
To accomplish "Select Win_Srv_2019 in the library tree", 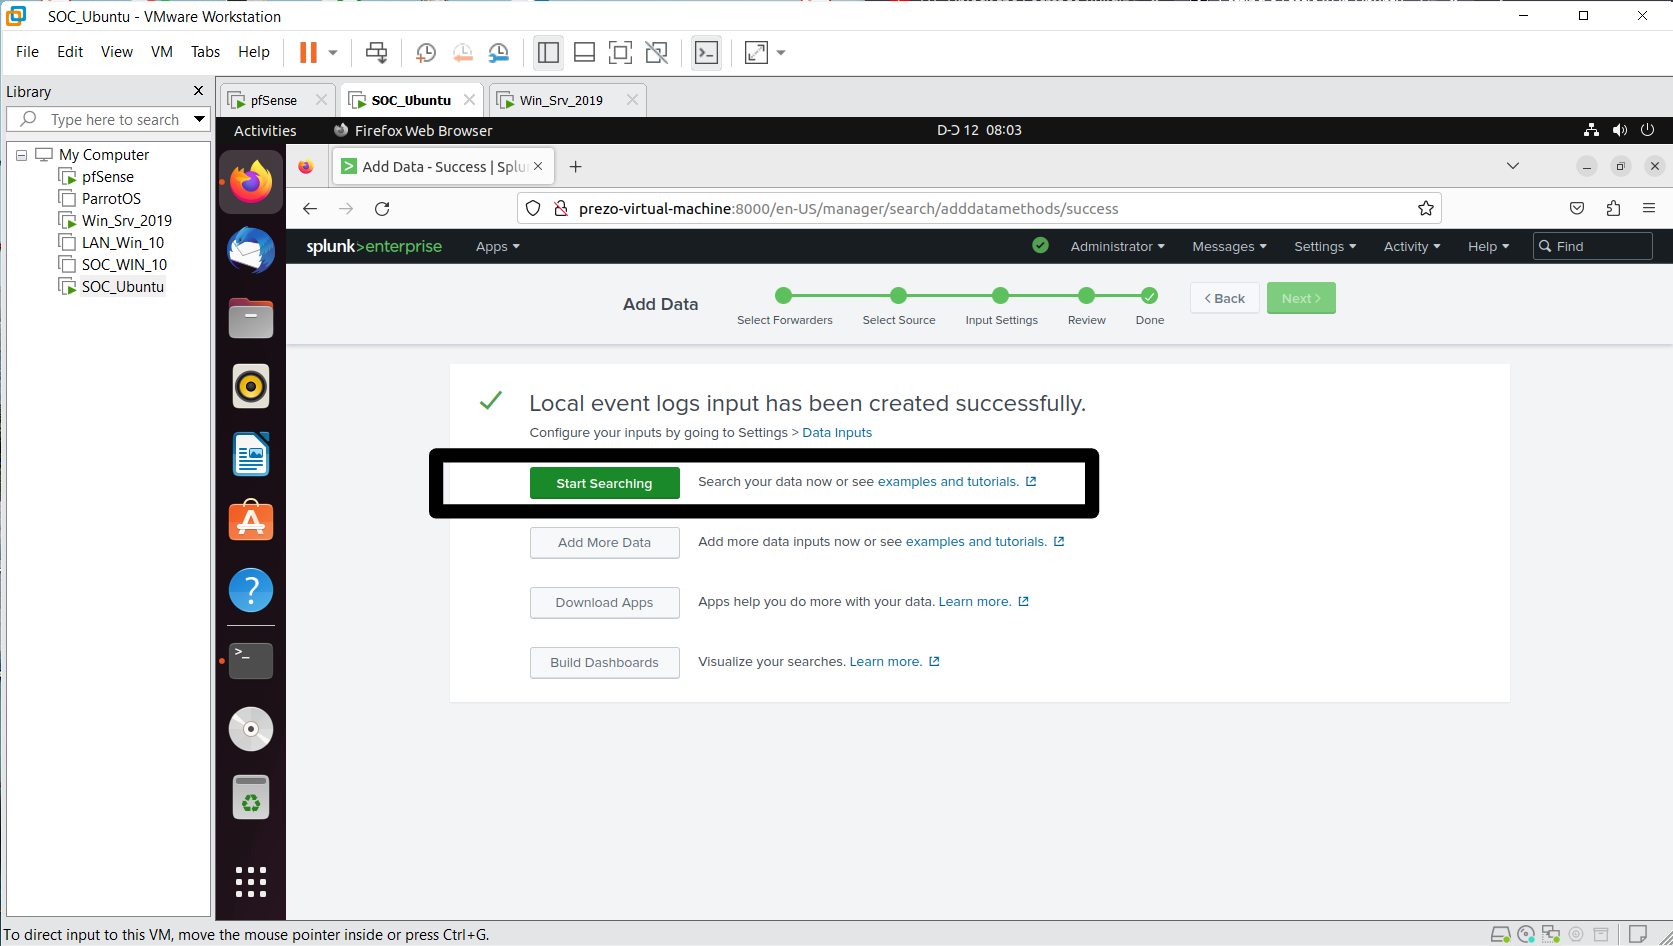I will (x=127, y=221).
